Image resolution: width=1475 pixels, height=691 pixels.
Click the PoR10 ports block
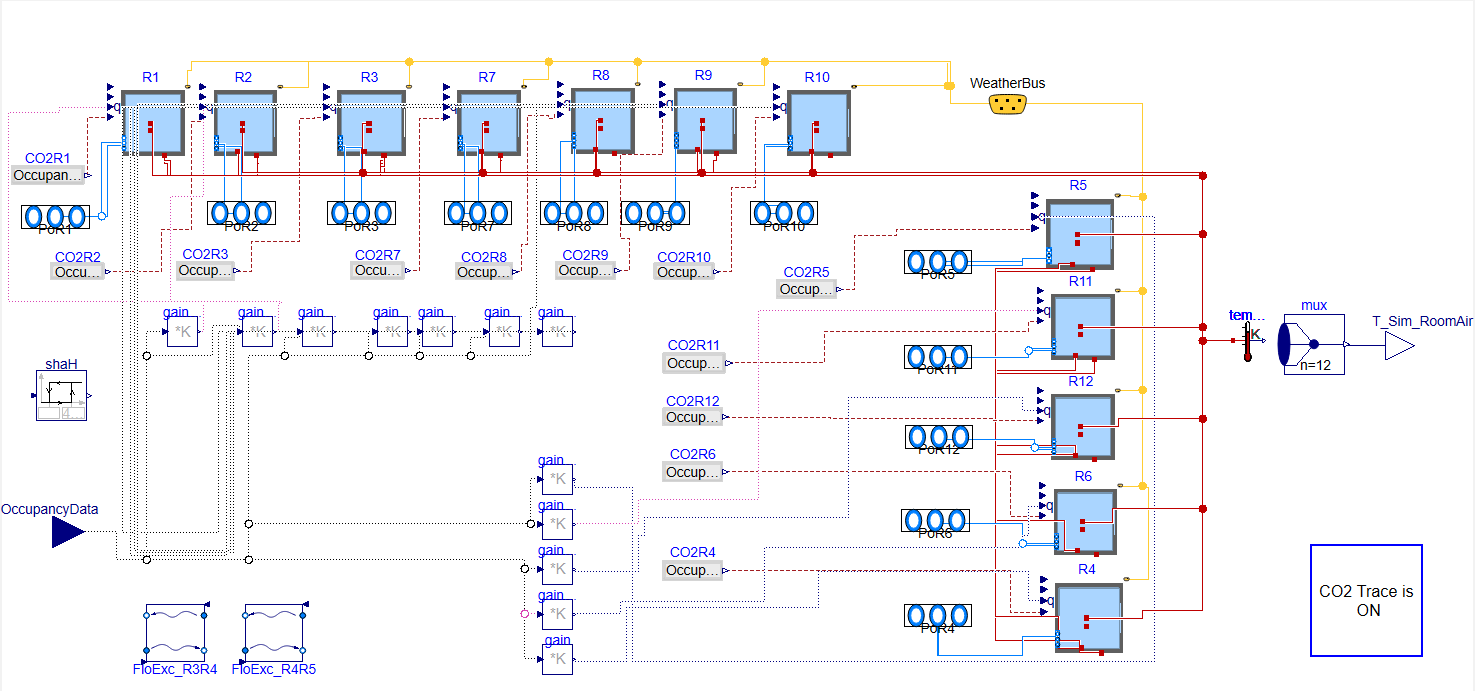(784, 213)
